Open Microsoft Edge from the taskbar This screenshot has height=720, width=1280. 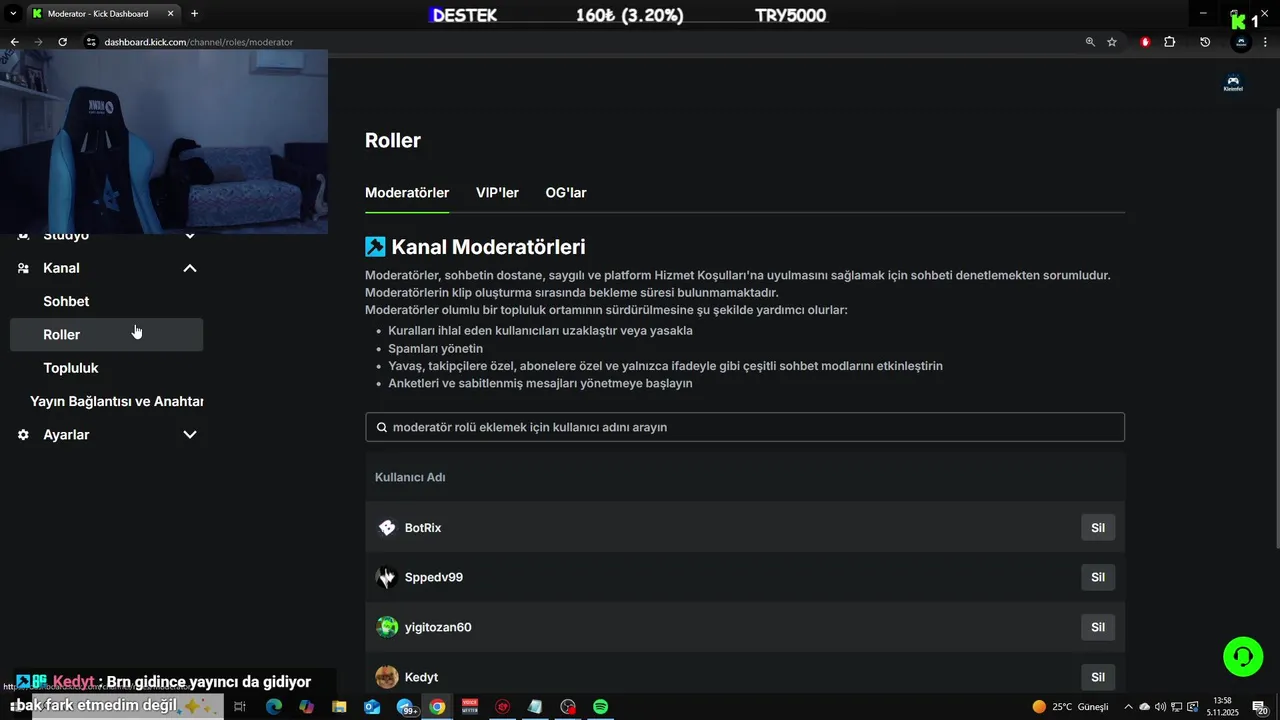(x=273, y=706)
